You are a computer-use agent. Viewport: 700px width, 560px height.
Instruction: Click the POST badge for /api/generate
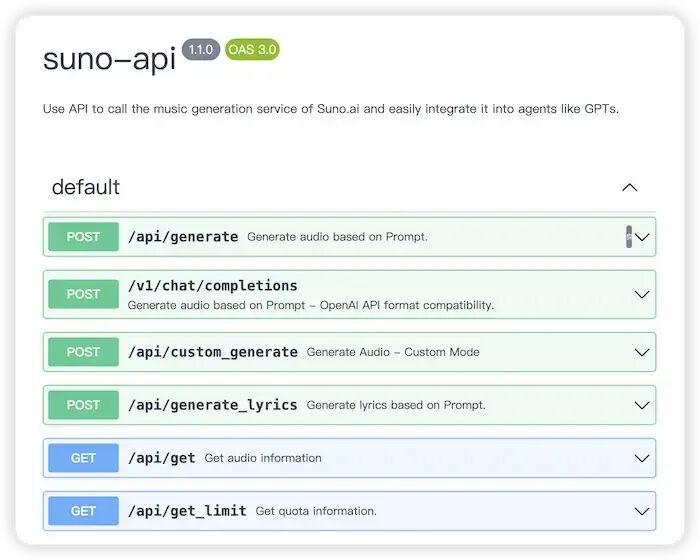click(x=83, y=237)
